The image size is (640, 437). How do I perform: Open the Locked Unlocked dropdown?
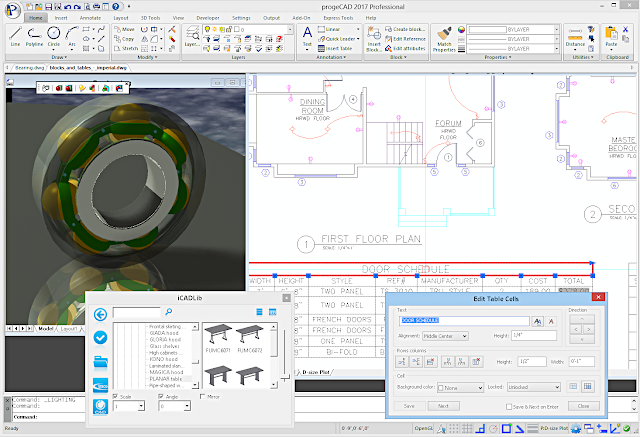(533, 387)
